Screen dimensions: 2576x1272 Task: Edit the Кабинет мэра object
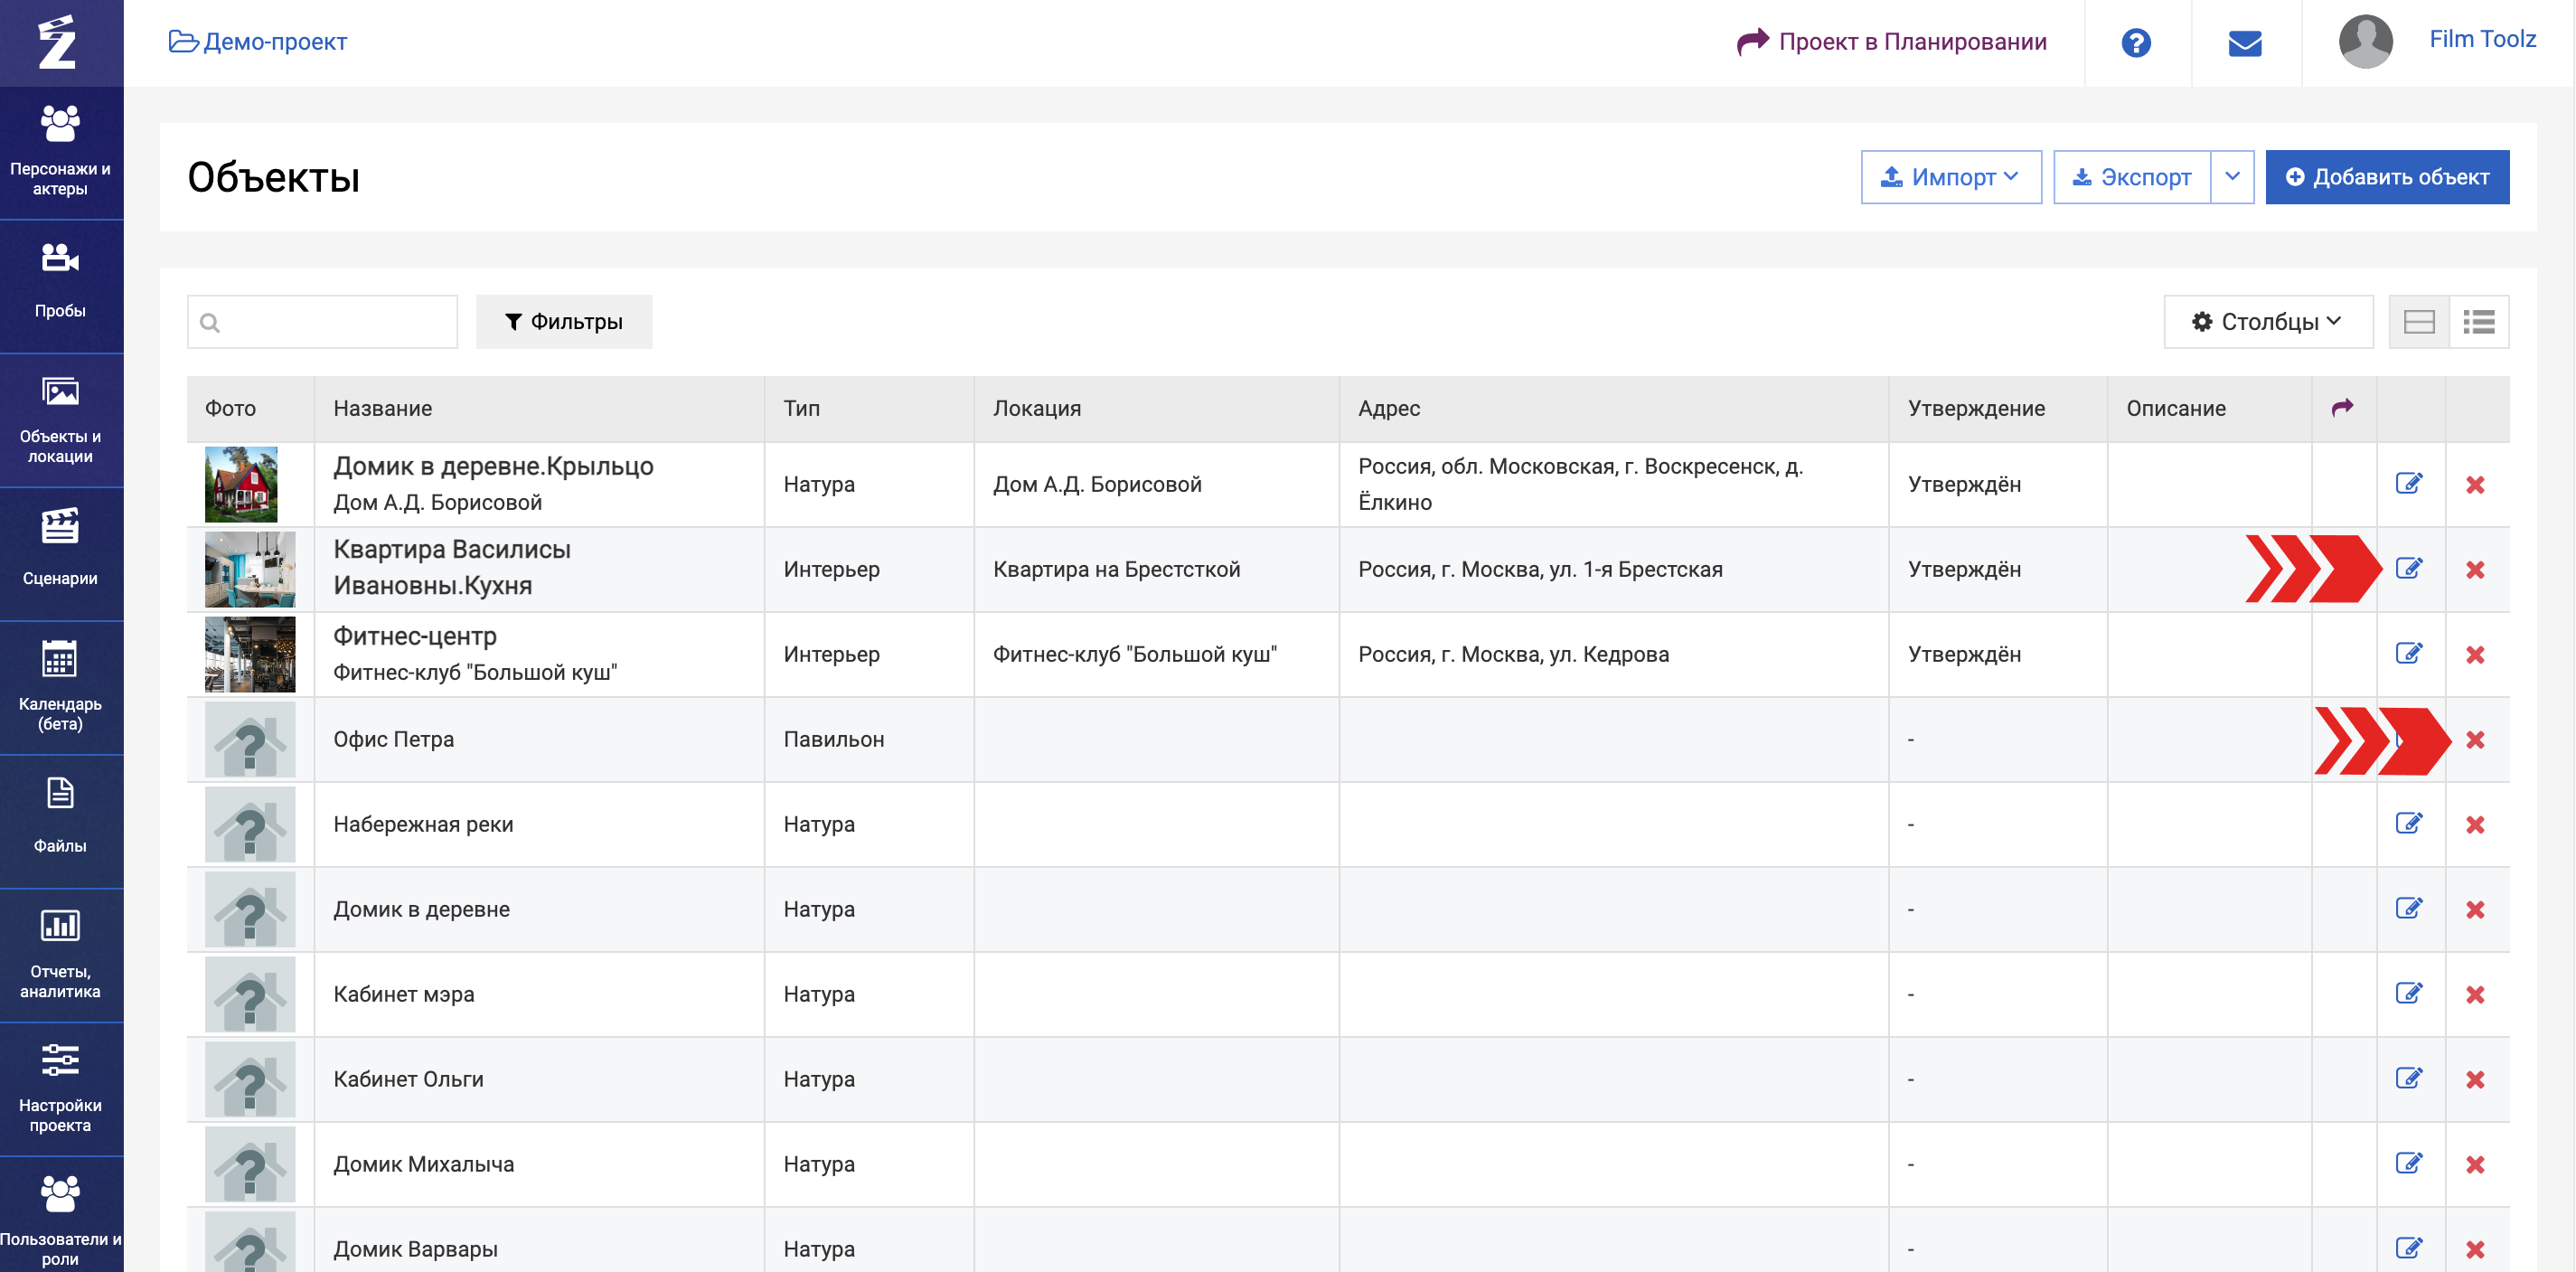2409,994
